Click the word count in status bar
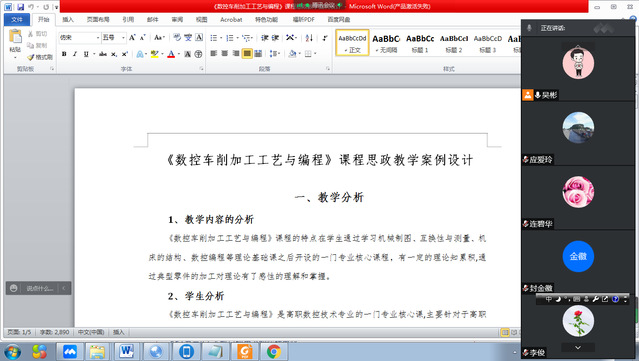 pyautogui.click(x=54, y=332)
